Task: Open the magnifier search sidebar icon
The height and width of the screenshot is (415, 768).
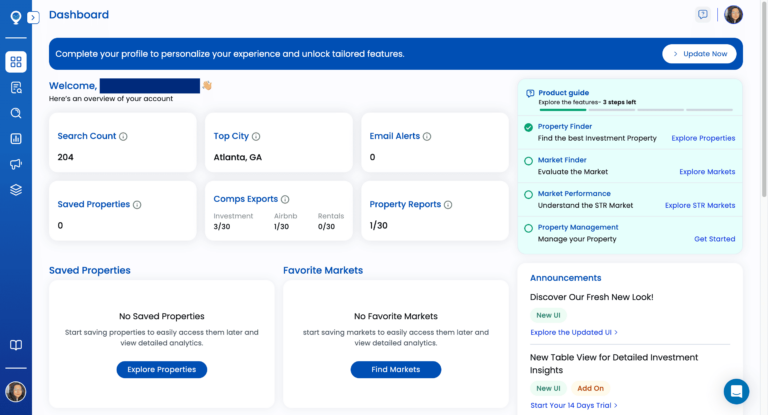Action: 16,113
